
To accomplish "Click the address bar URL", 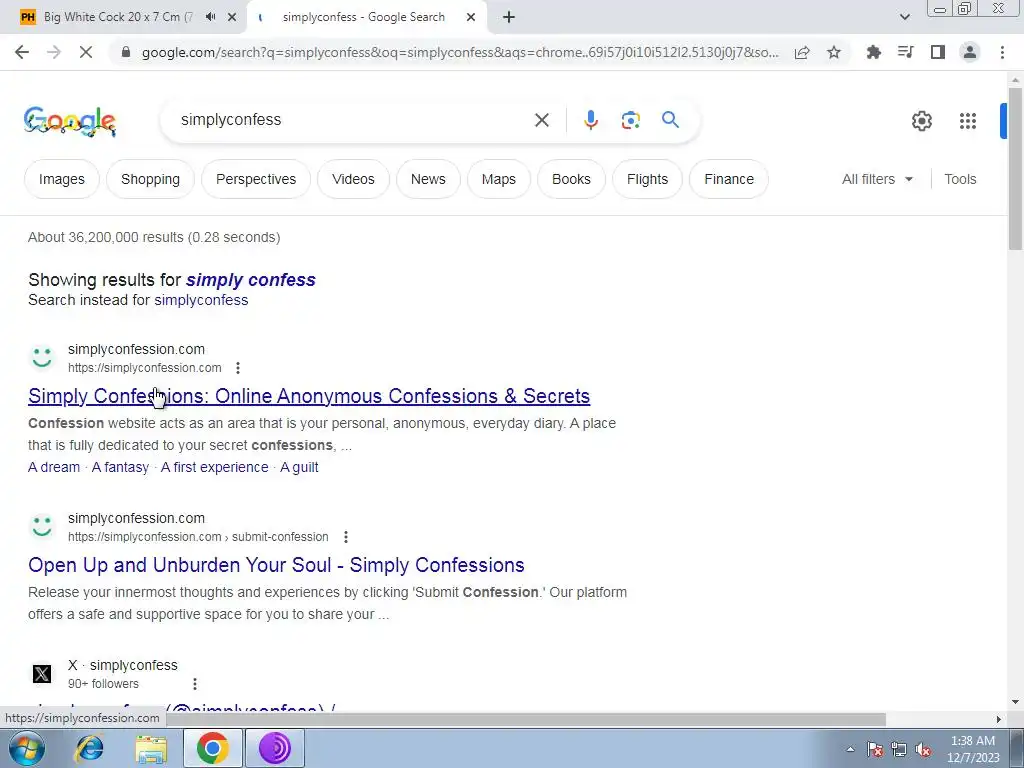I will pos(460,52).
